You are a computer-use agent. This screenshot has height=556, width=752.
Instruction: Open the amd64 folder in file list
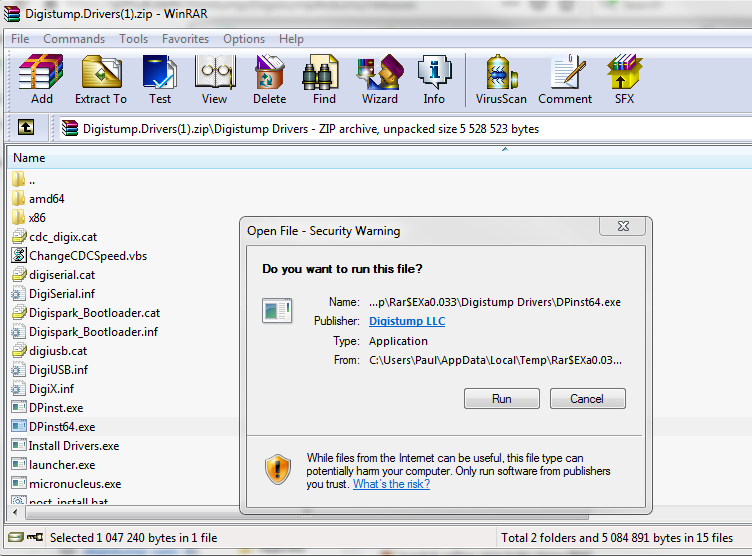pos(46,199)
